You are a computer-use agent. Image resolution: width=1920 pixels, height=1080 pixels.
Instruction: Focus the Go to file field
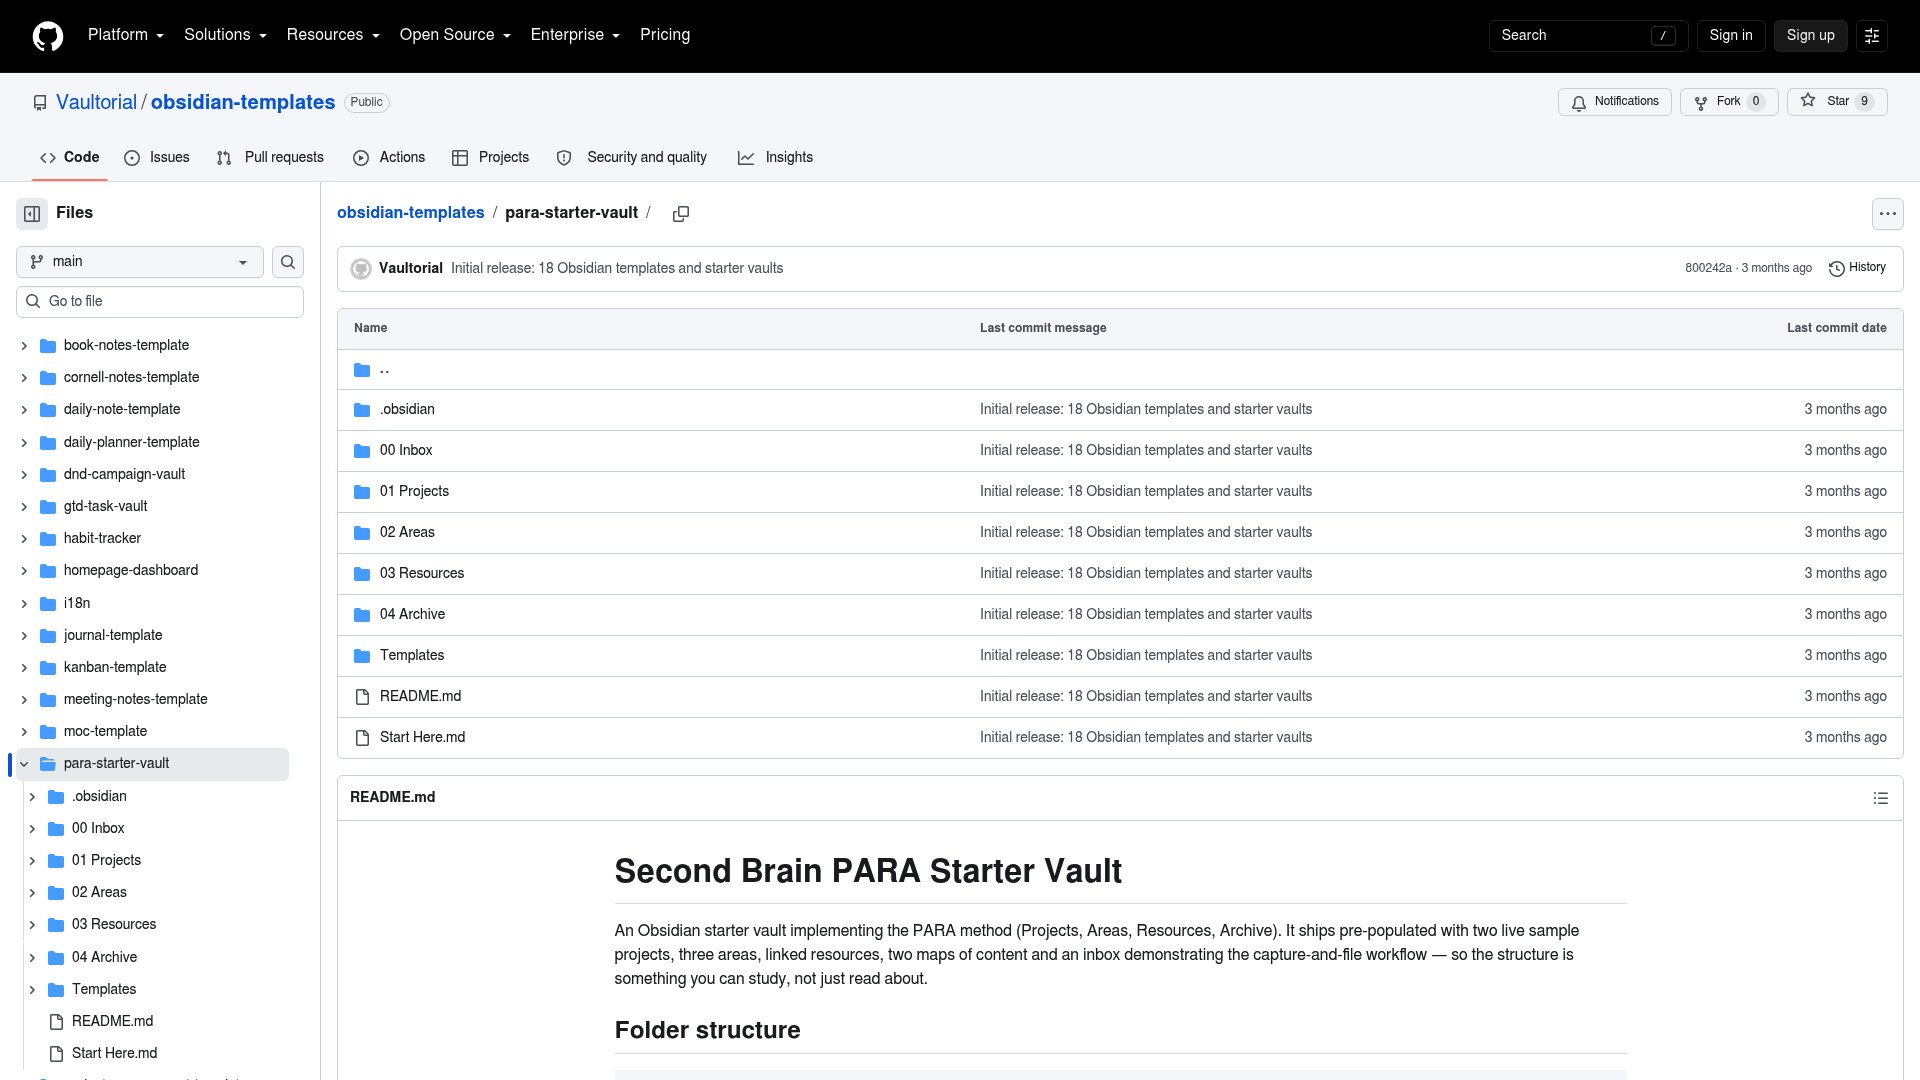pyautogui.click(x=160, y=302)
